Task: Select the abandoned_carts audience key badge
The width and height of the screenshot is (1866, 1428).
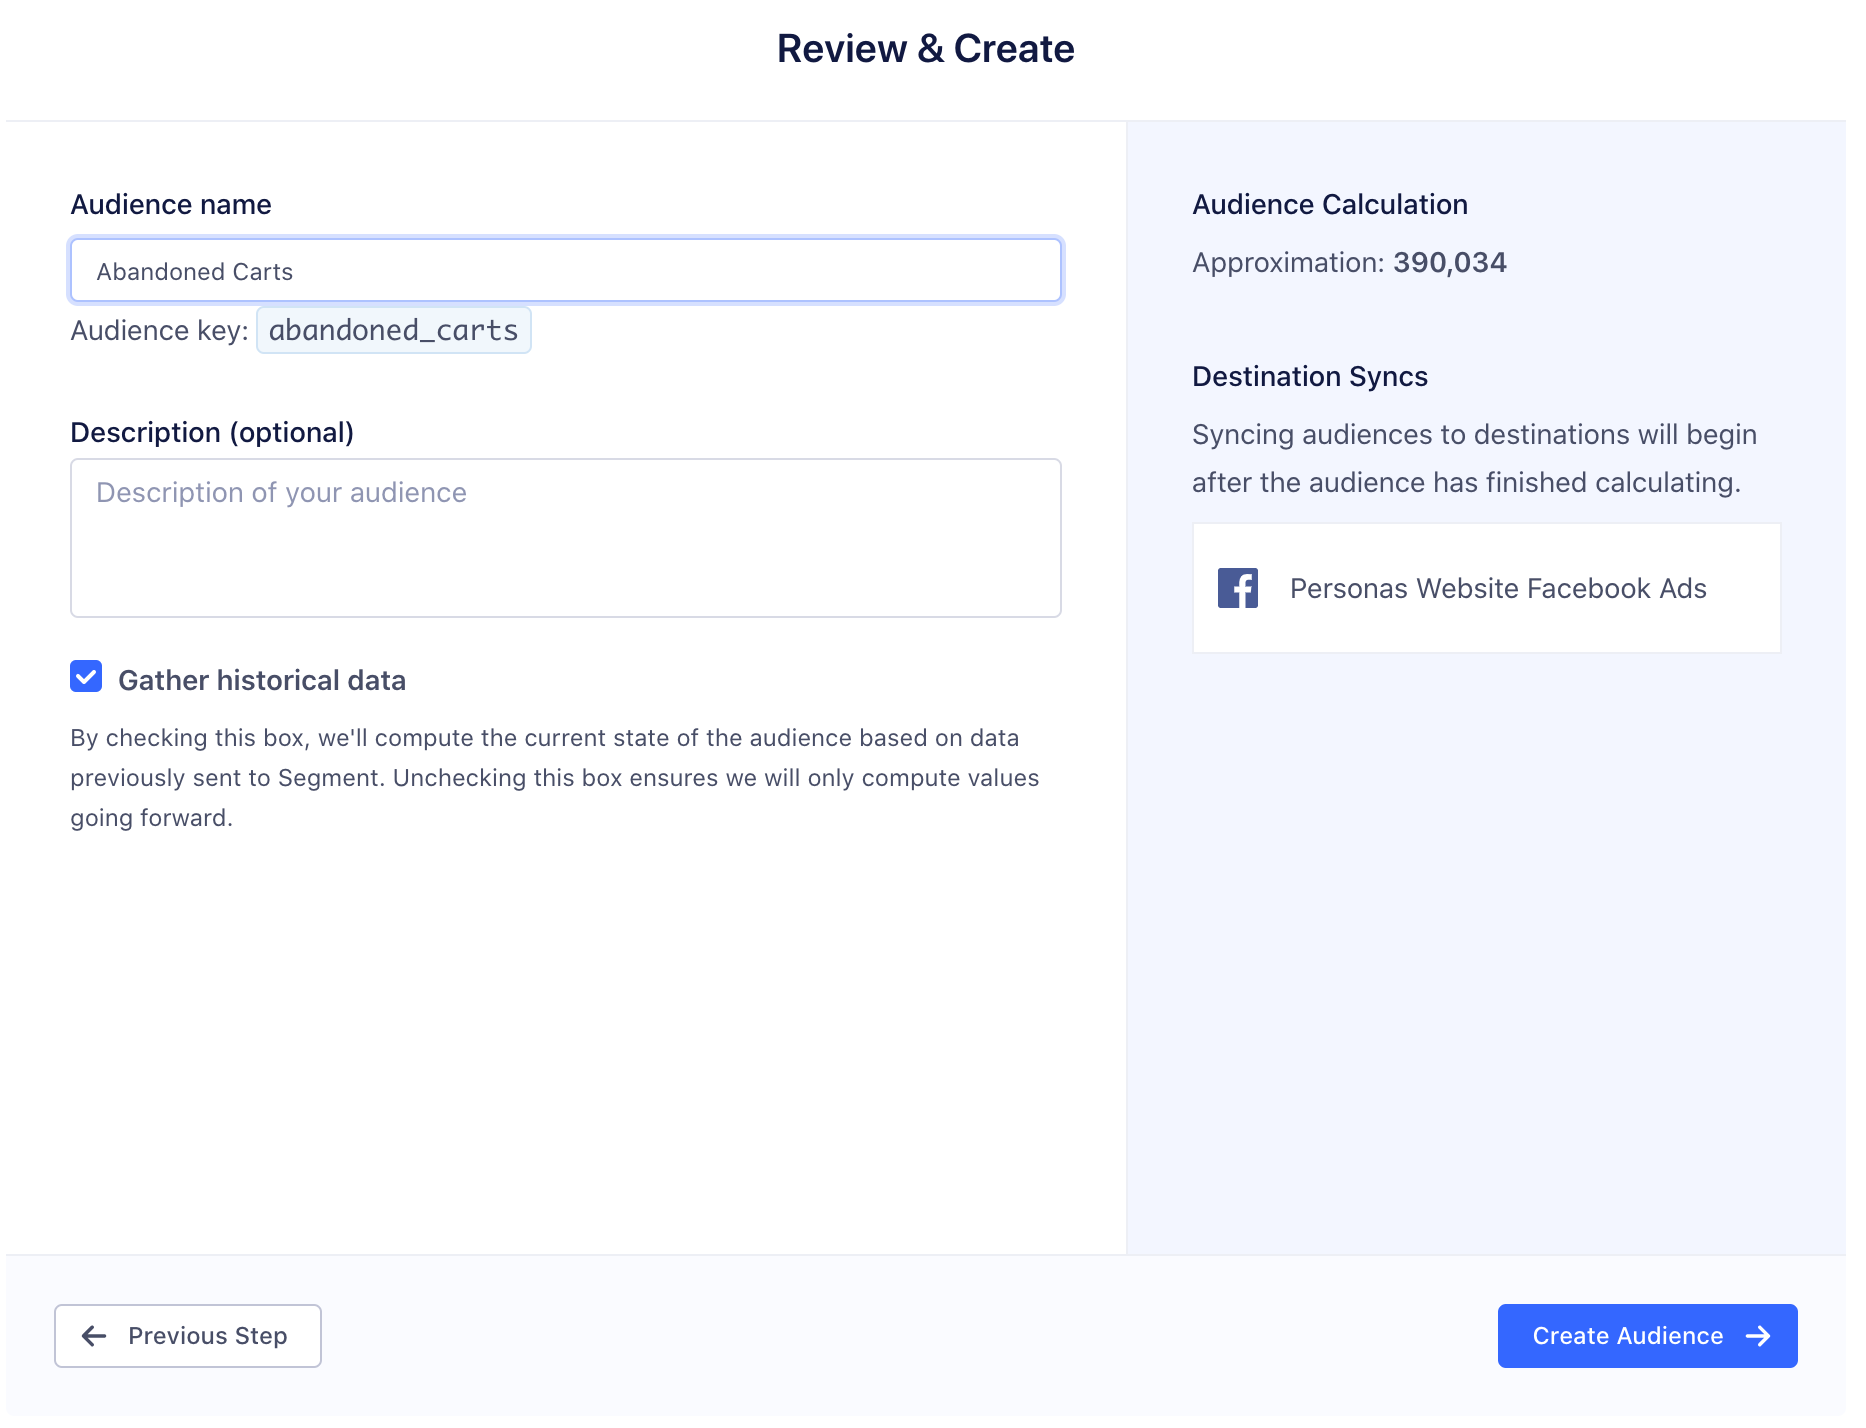Action: (x=393, y=331)
